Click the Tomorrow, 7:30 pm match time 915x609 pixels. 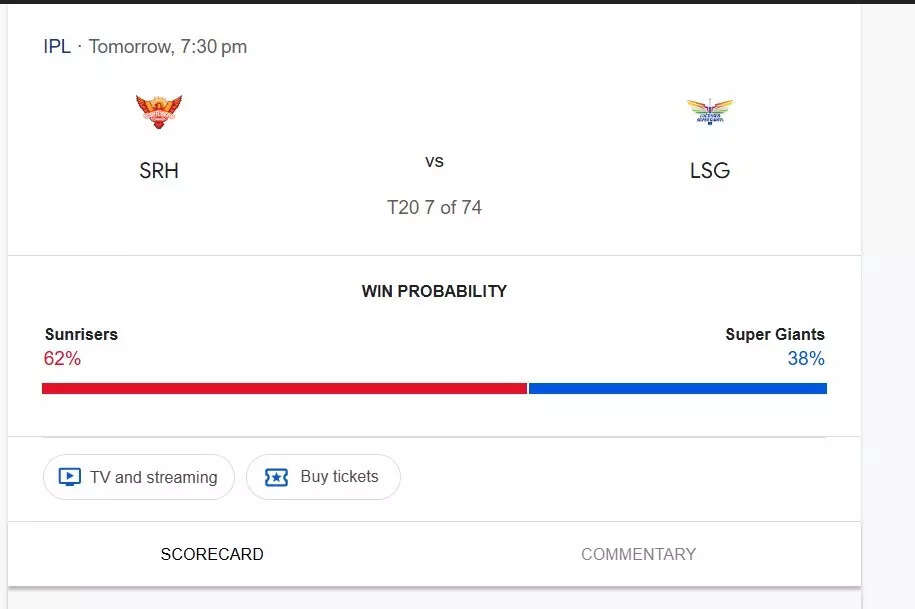coord(168,47)
